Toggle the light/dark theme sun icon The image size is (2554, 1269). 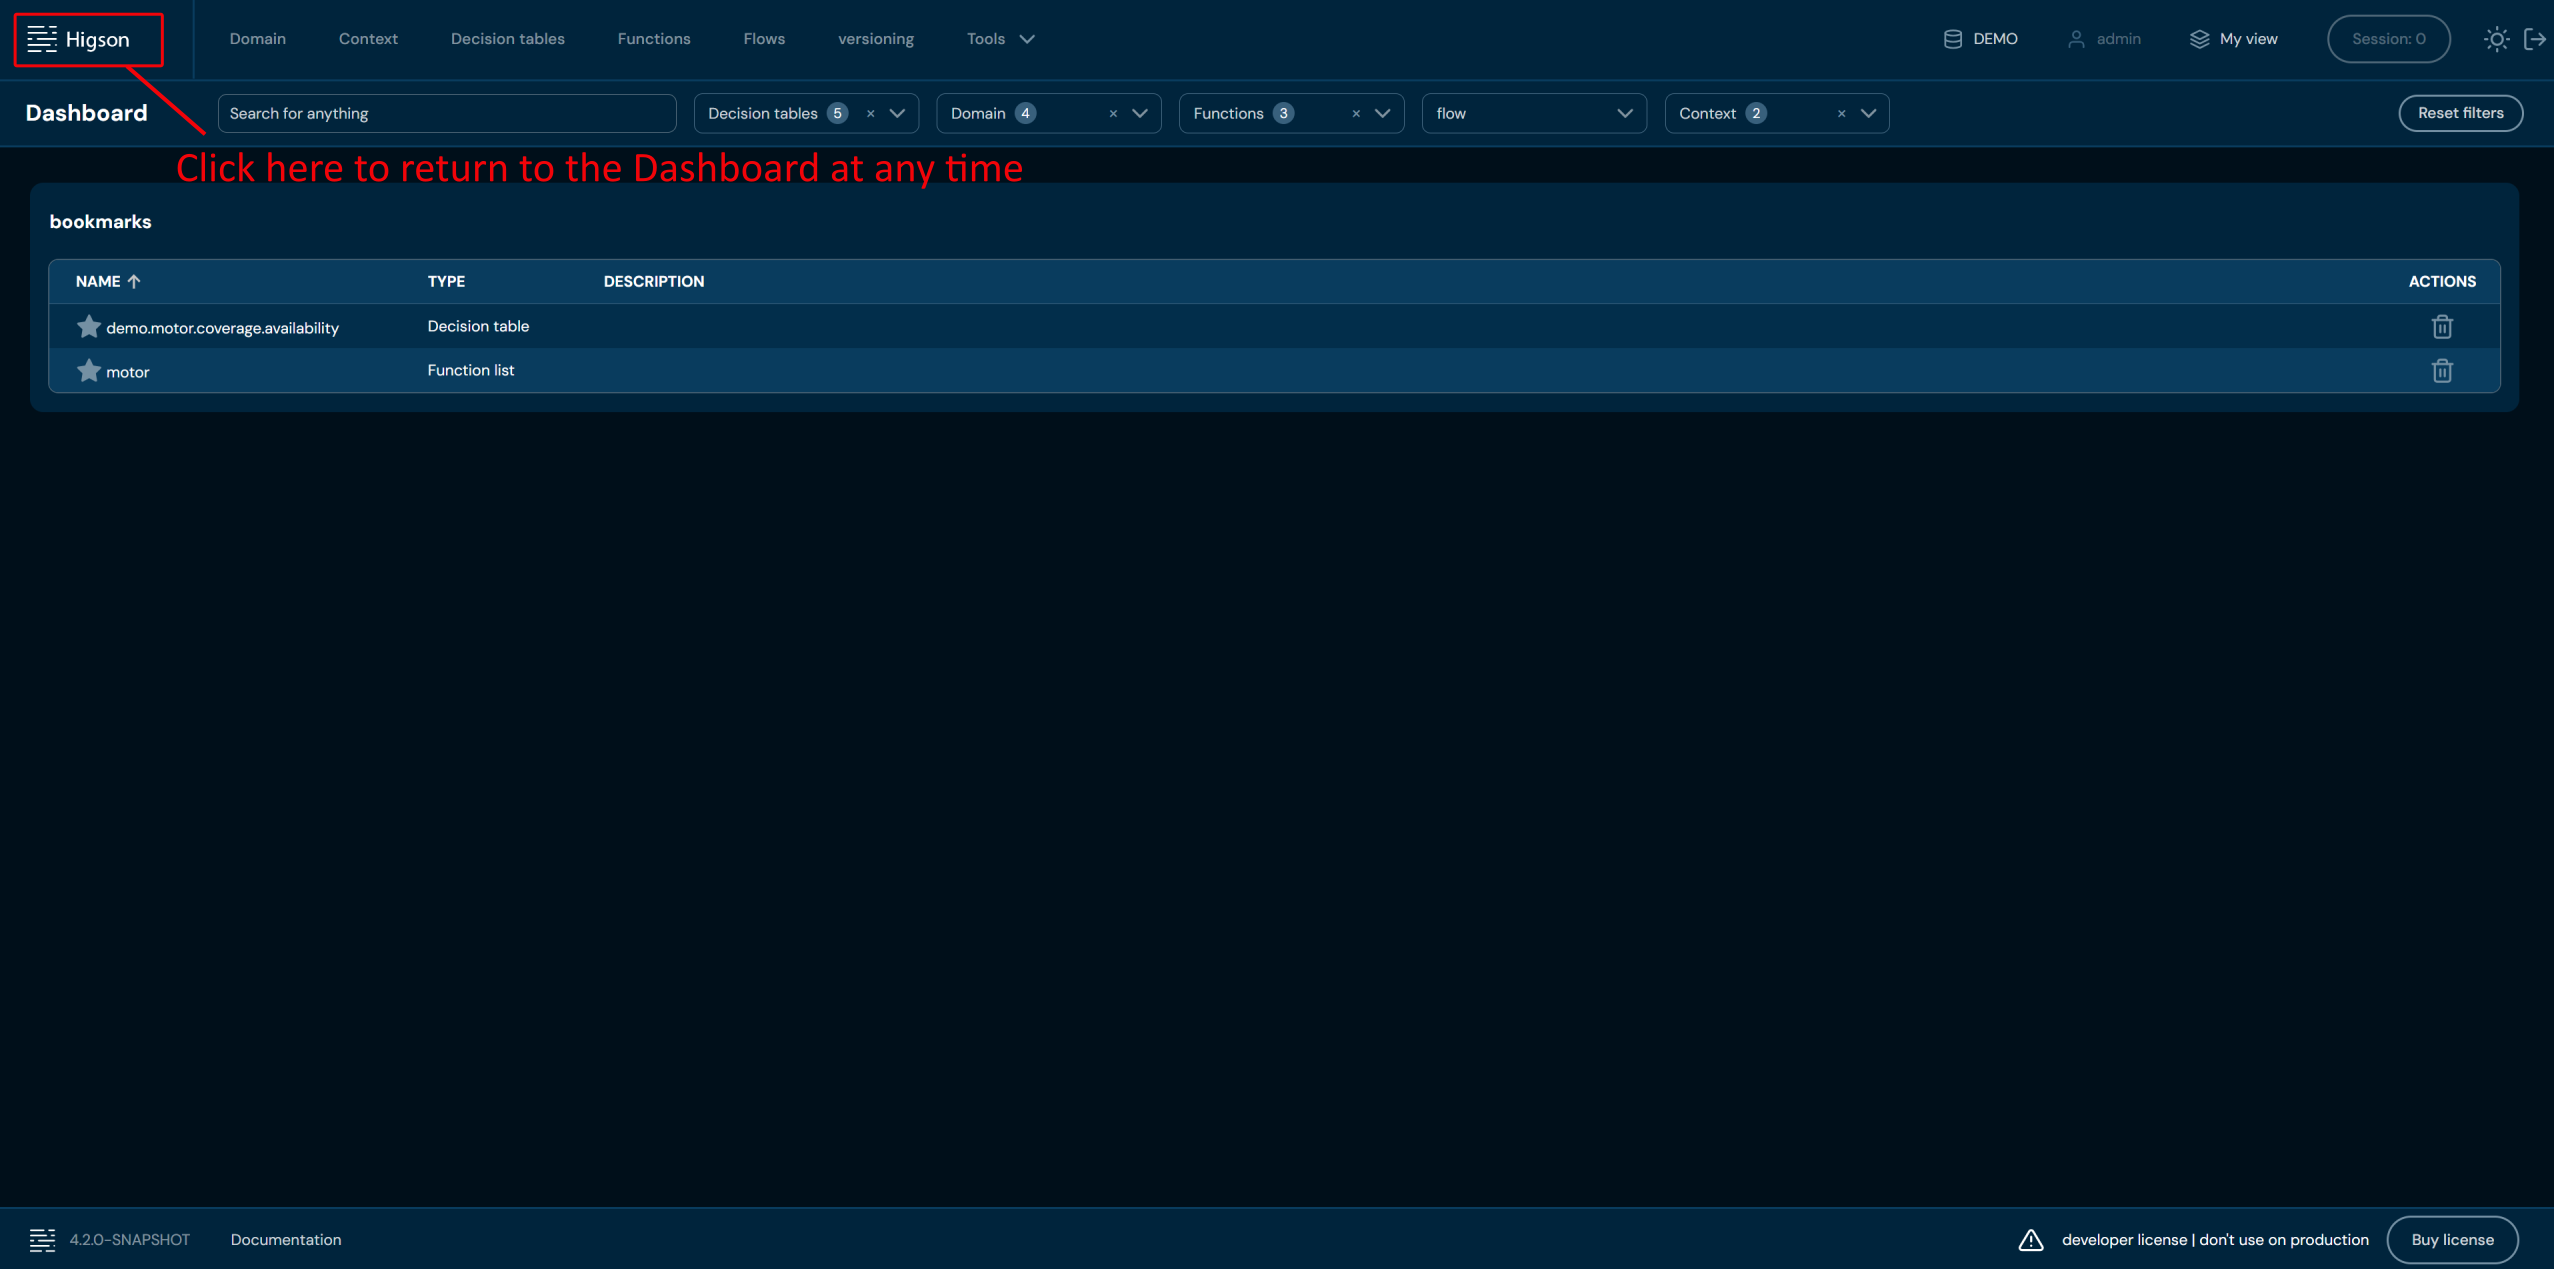pyautogui.click(x=2496, y=39)
